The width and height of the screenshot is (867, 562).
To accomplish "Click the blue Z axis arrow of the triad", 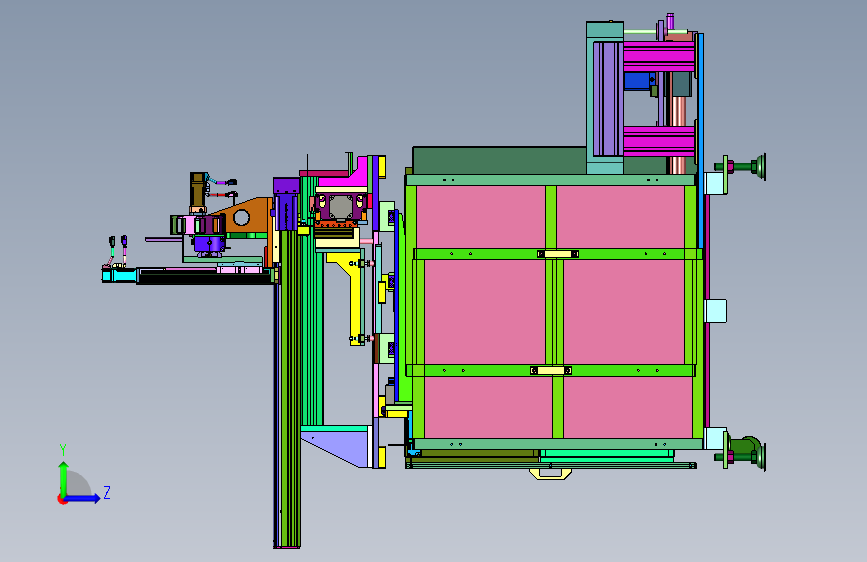I will tap(83, 498).
